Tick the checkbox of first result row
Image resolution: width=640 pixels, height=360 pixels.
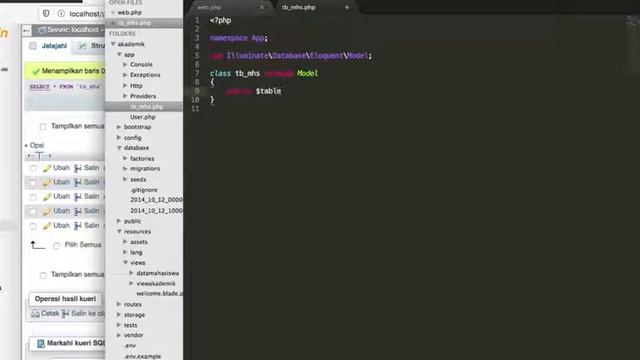(33, 168)
